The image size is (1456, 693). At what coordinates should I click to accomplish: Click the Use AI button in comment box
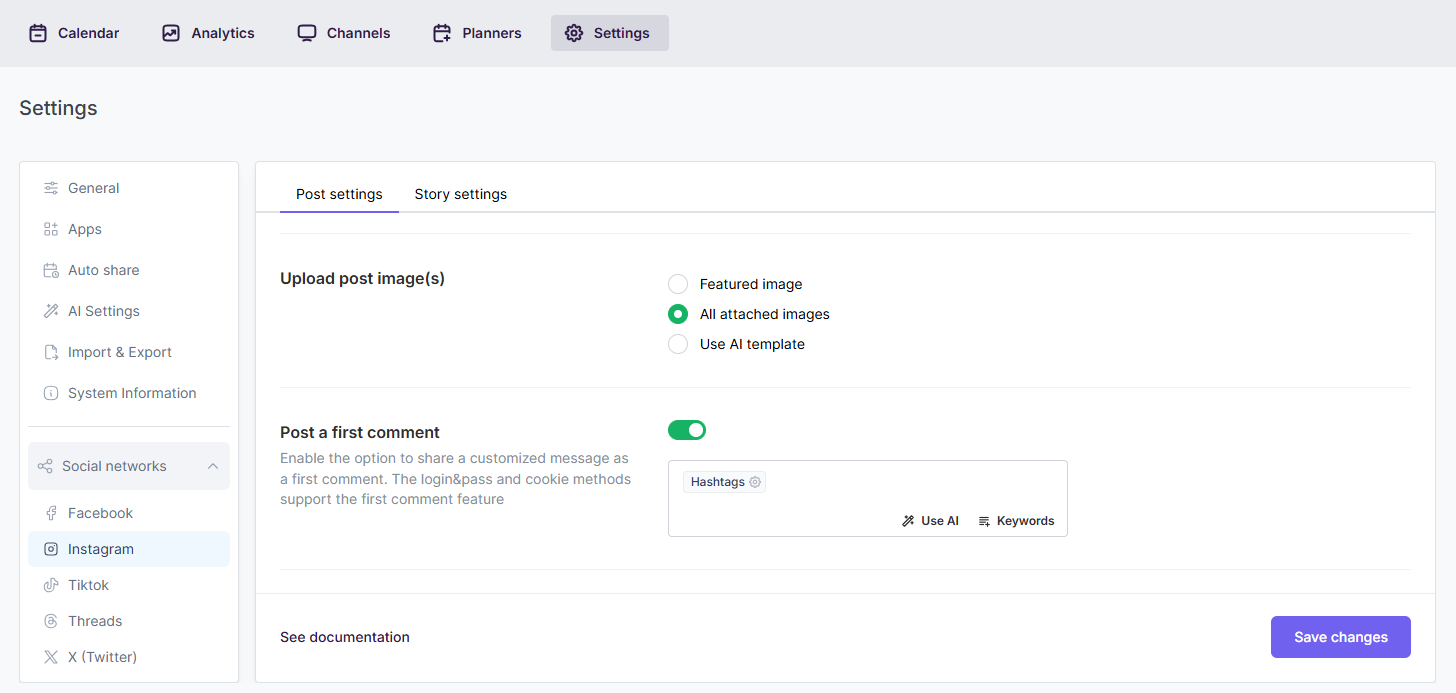coord(930,521)
